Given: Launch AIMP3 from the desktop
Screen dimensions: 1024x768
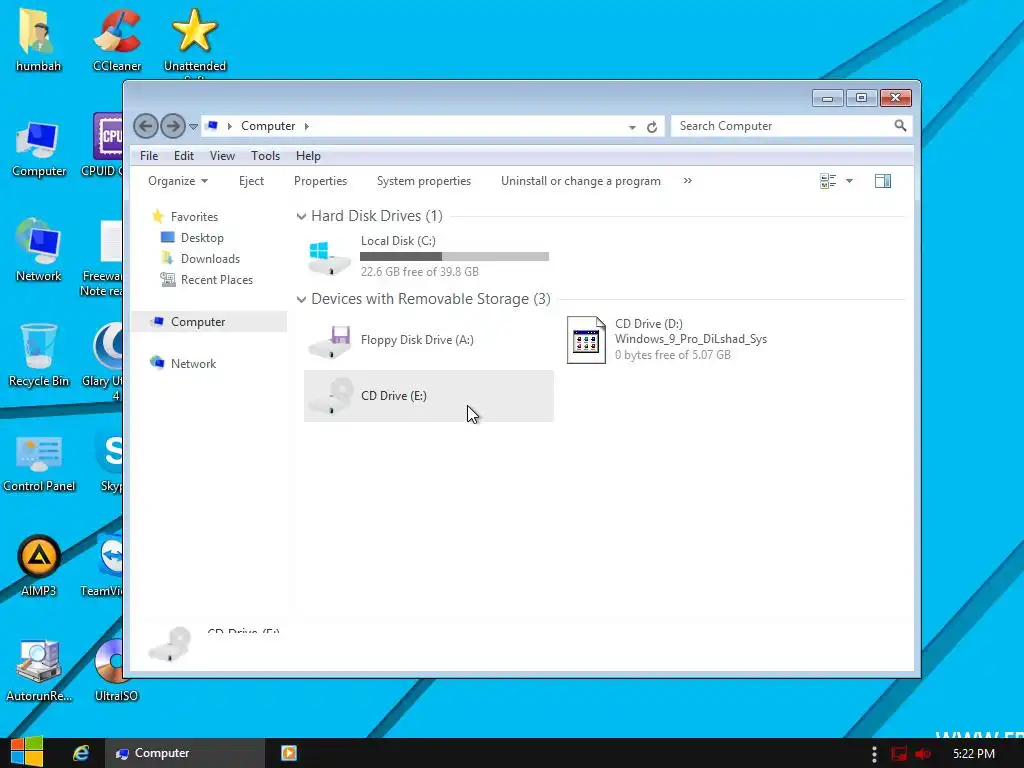Looking at the screenshot, I should [39, 566].
